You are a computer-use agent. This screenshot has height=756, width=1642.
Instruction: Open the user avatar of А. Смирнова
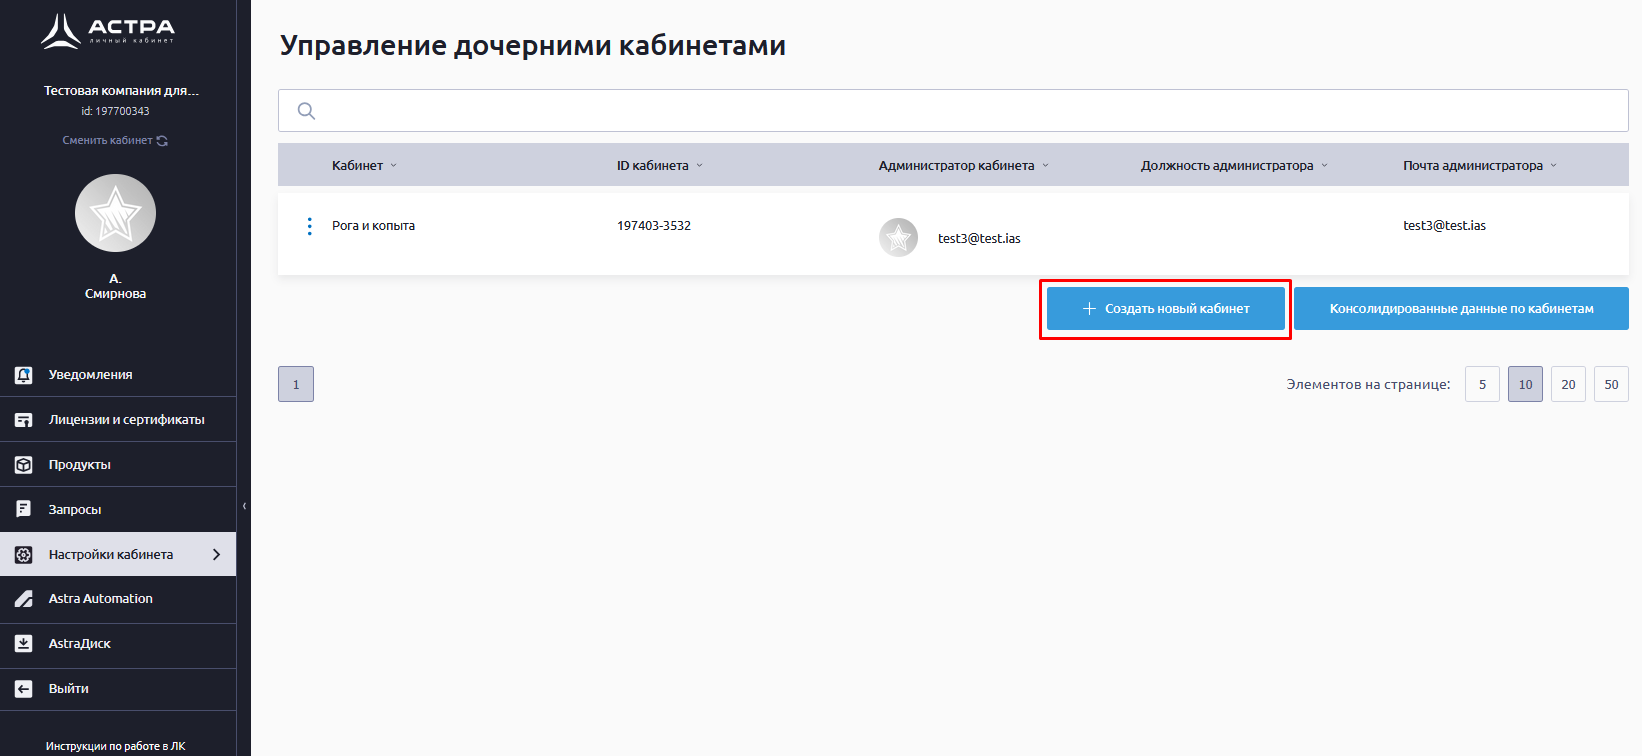click(115, 213)
